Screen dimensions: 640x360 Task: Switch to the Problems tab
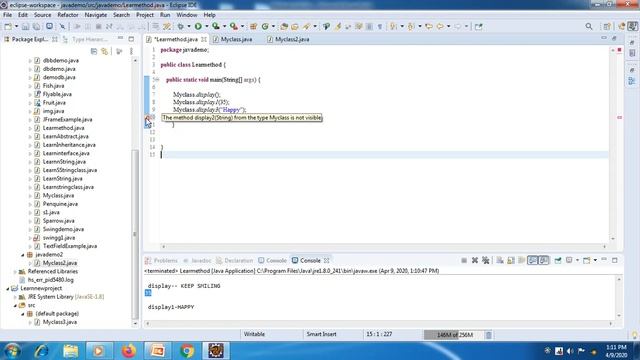coord(162,260)
